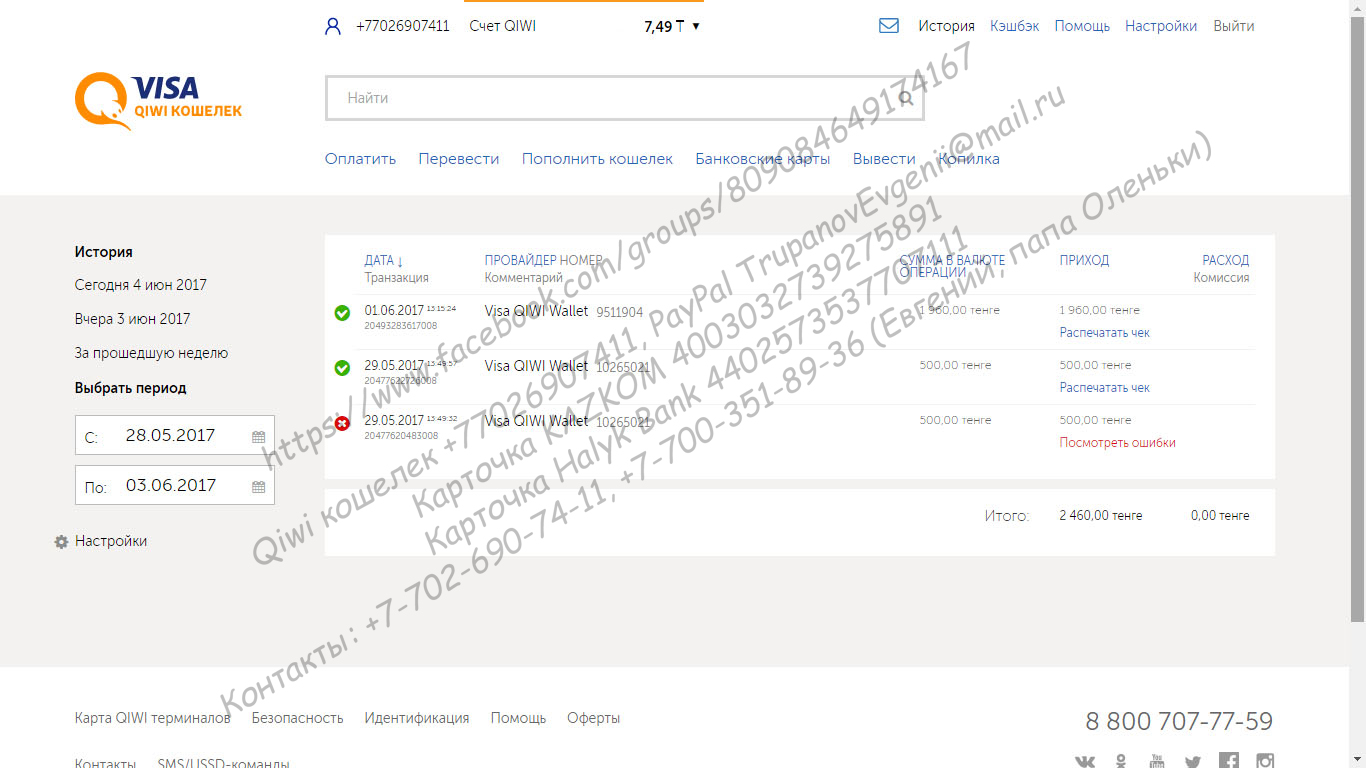1366x768 pixels.
Task: Filter history by Сегодня 4 июн 2017
Action: (141, 285)
